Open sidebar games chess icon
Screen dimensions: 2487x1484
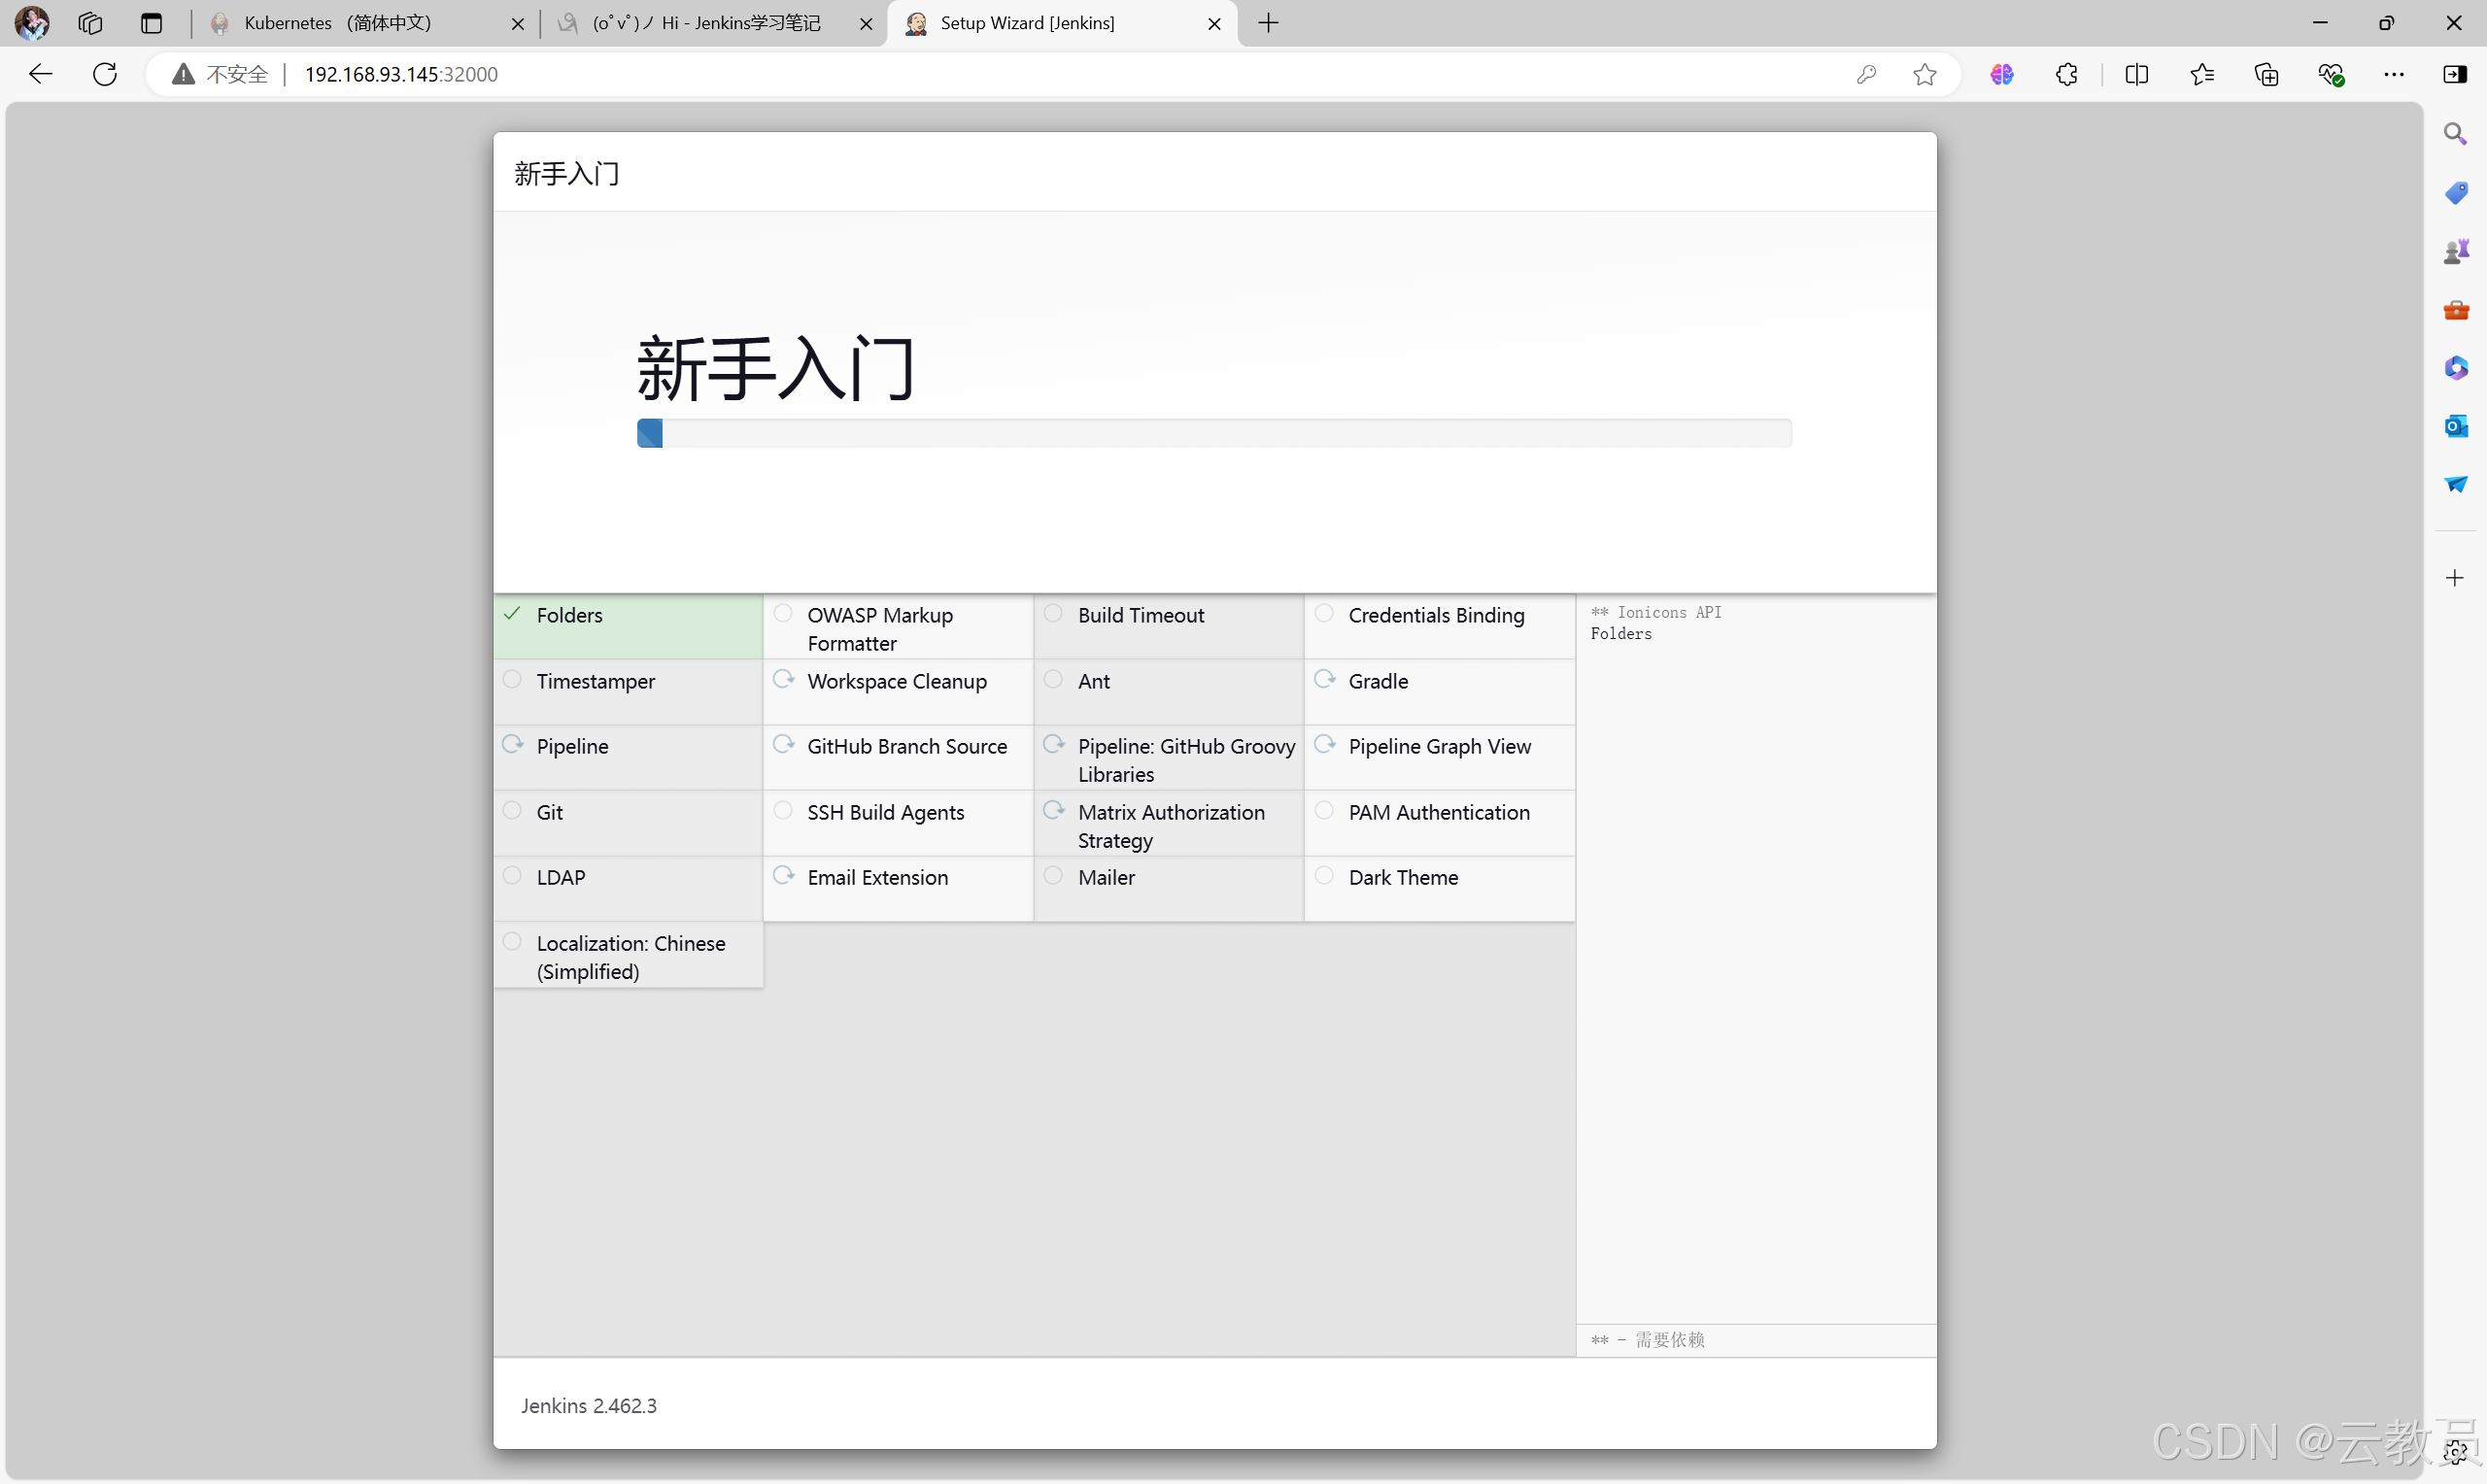2456,251
